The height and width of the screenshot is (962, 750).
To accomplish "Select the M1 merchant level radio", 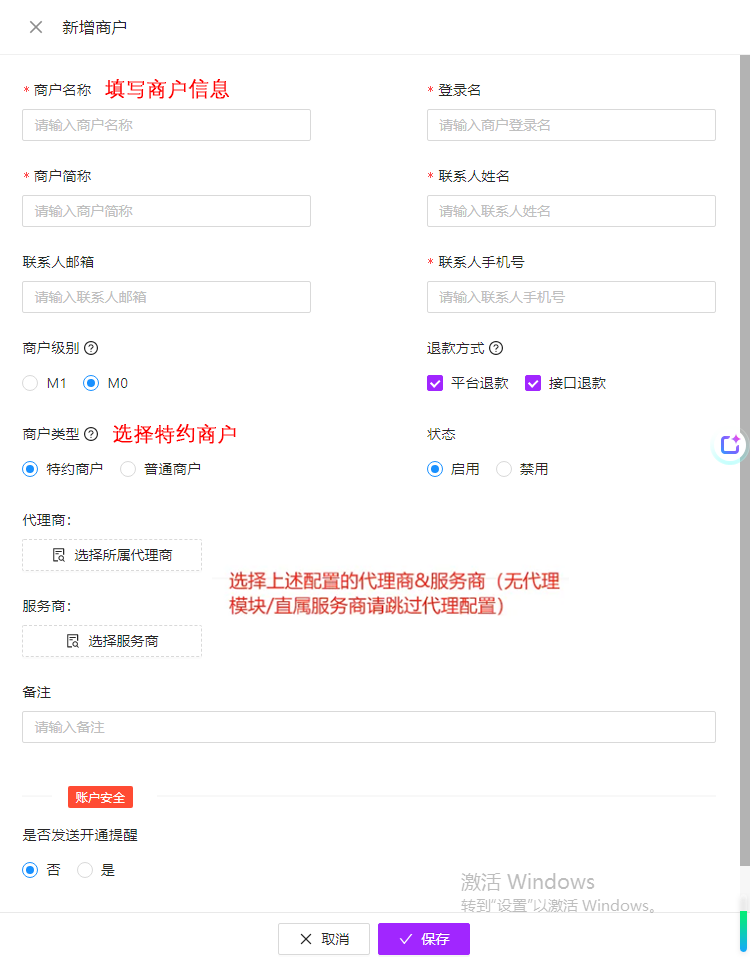I will pos(30,383).
